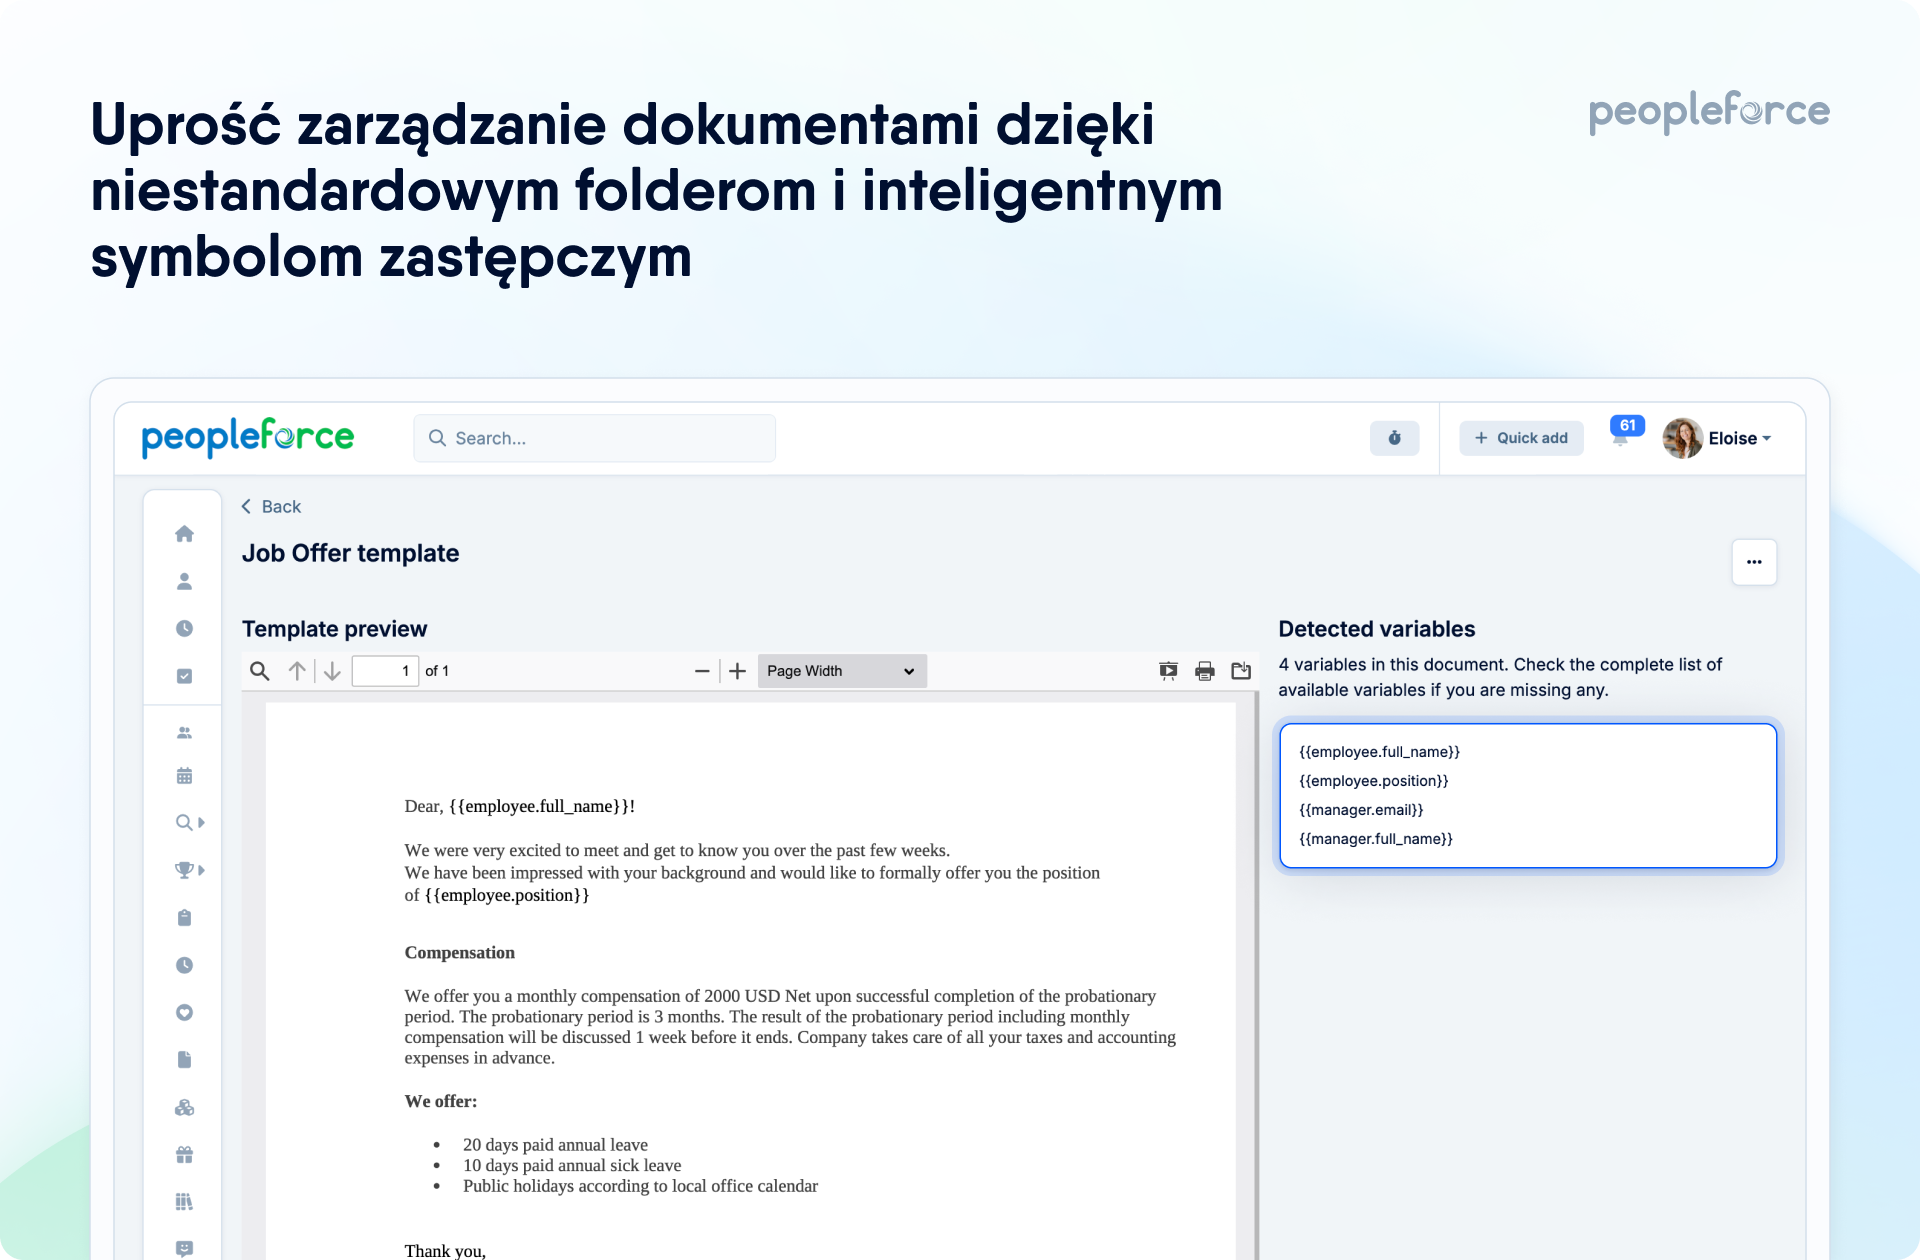Click the find-in-document magnifier icon
1920x1260 pixels.
260,671
